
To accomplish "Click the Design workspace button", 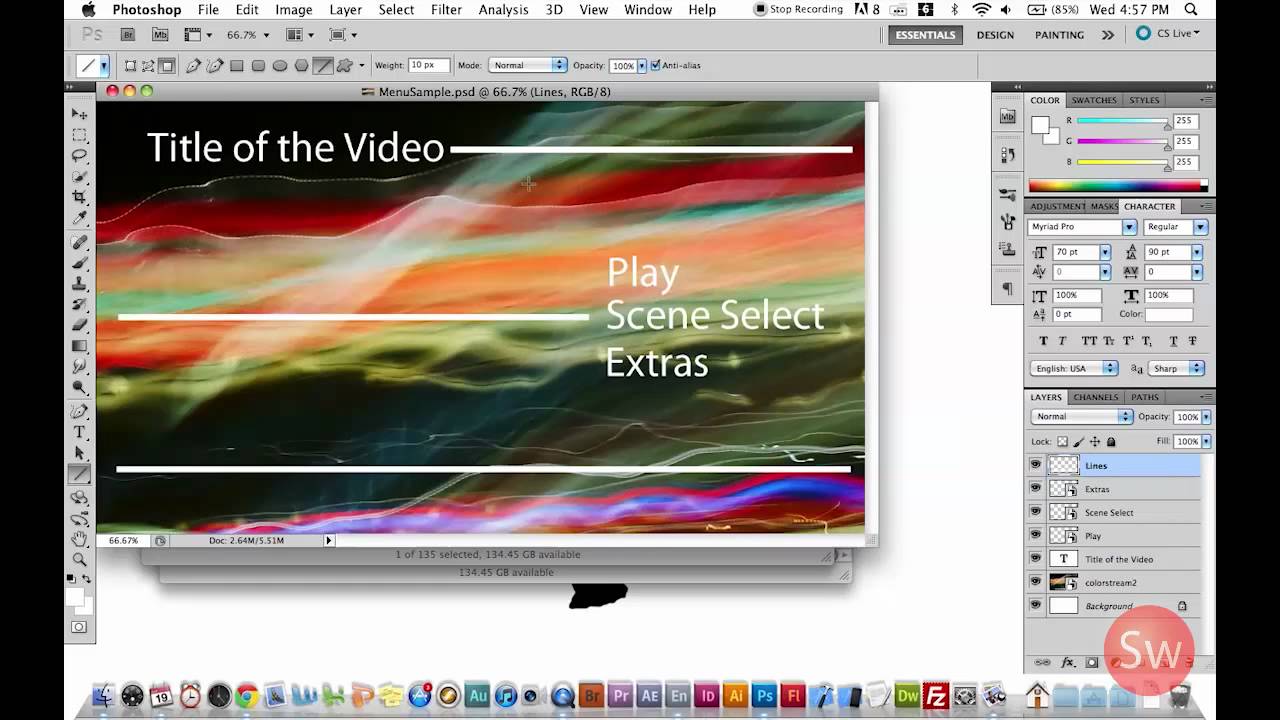I will click(x=995, y=35).
